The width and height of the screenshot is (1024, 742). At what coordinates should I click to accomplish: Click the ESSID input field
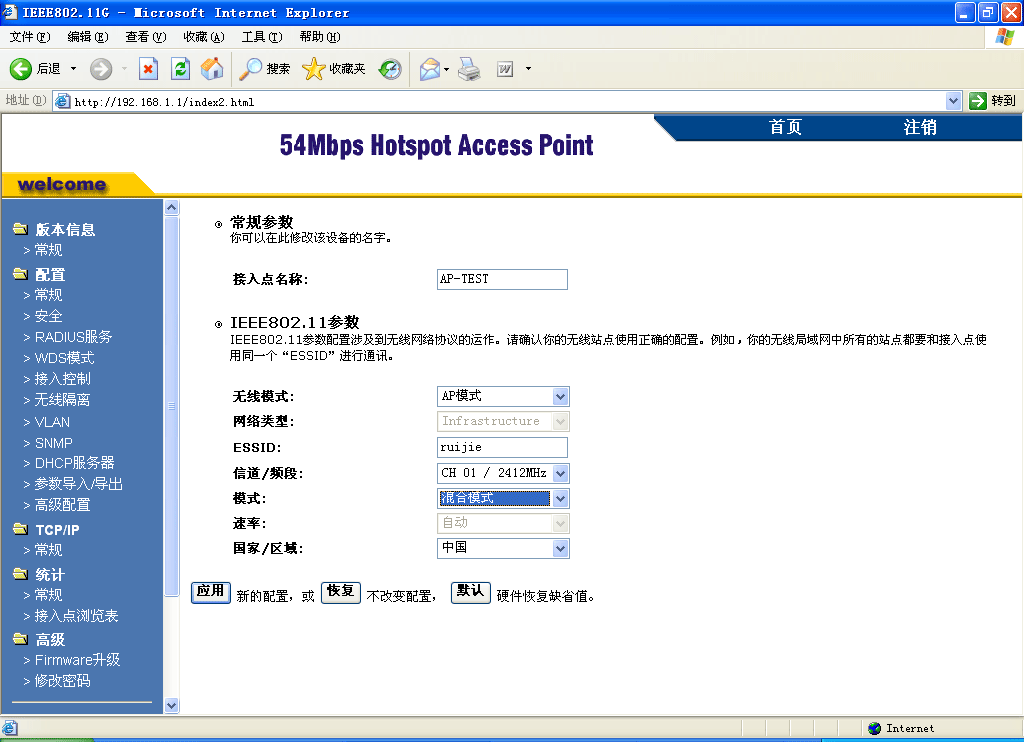tap(502, 448)
